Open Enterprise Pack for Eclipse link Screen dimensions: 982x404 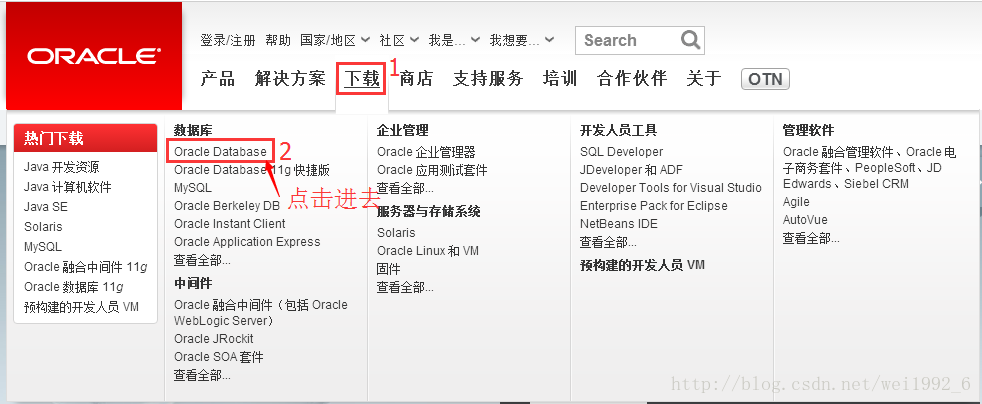[x=654, y=205]
